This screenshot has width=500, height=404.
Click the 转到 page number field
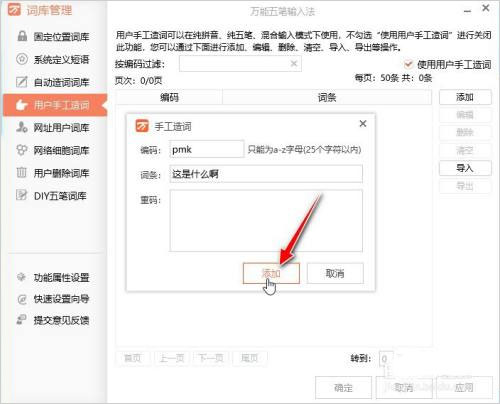pos(386,359)
